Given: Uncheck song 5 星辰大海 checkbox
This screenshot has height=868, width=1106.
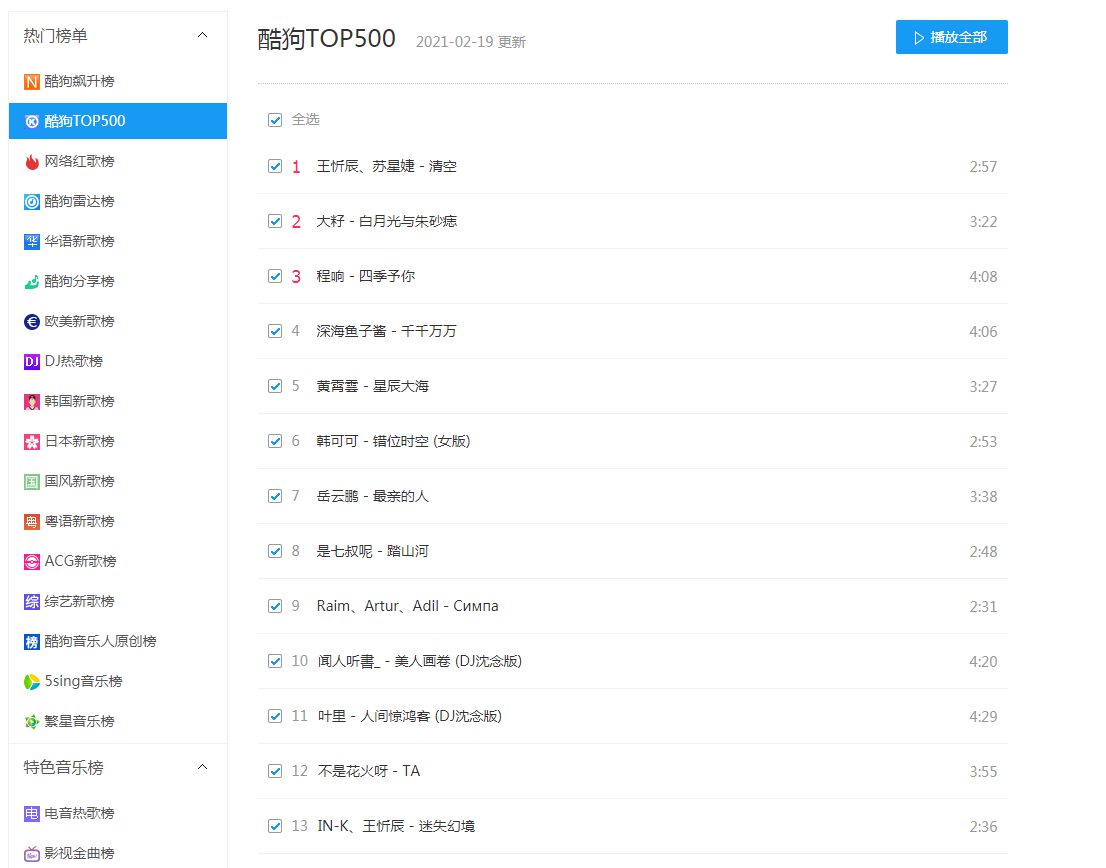Looking at the screenshot, I should click(x=275, y=386).
